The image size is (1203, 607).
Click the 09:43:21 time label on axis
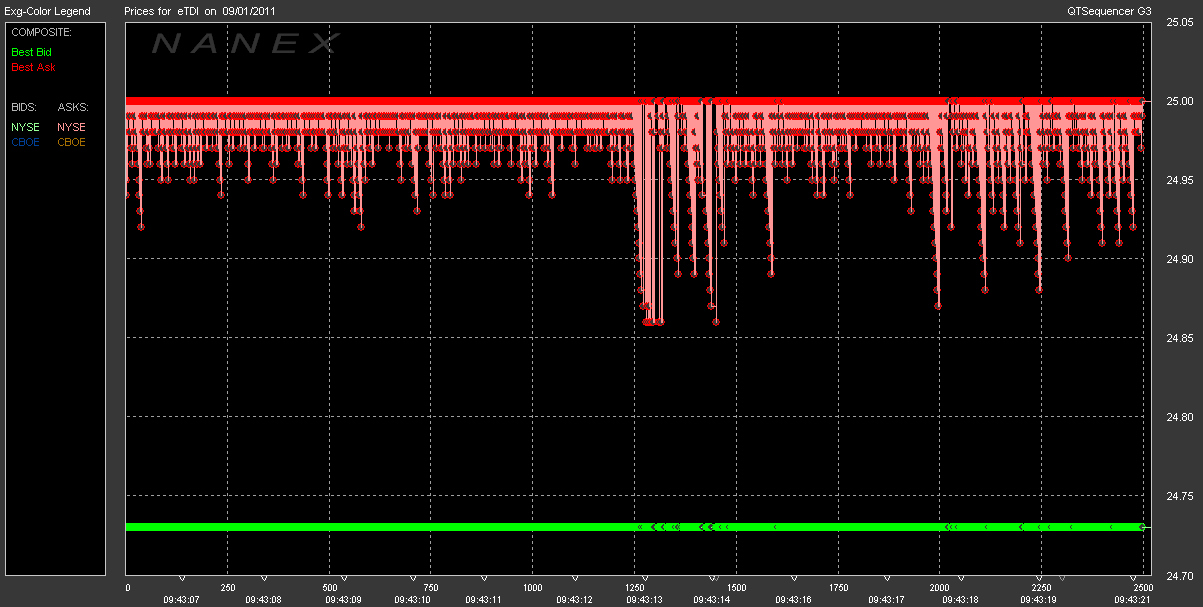pos(1122,599)
